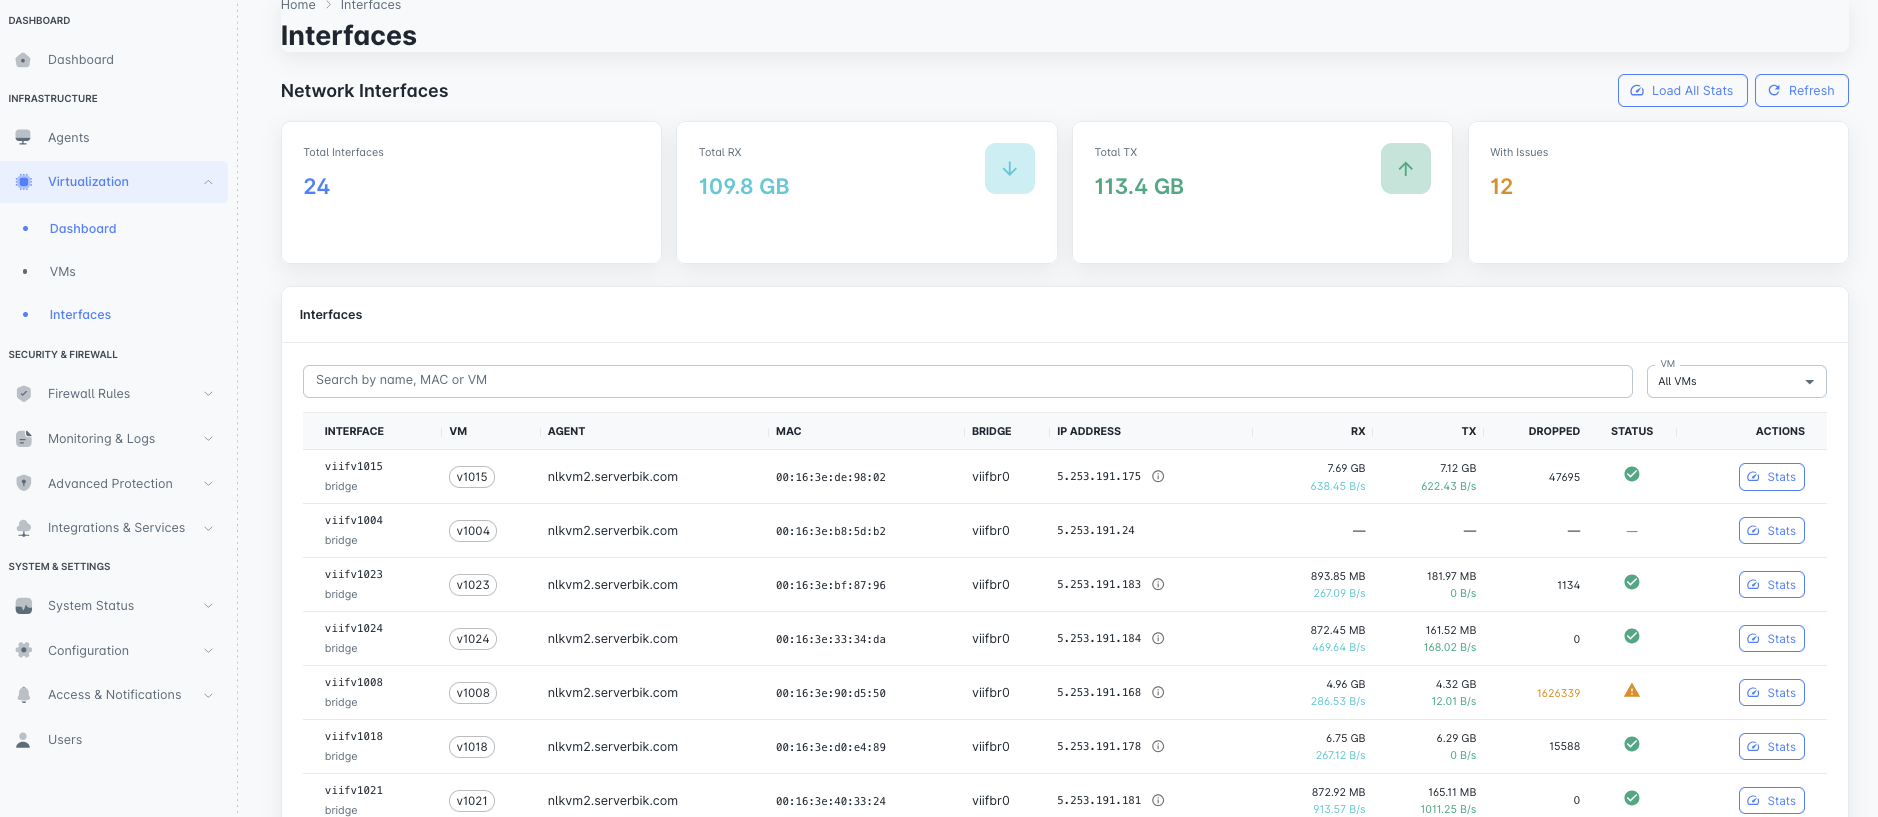The height and width of the screenshot is (817, 1878).
Task: Expand System Status chevron
Action: pyautogui.click(x=208, y=606)
